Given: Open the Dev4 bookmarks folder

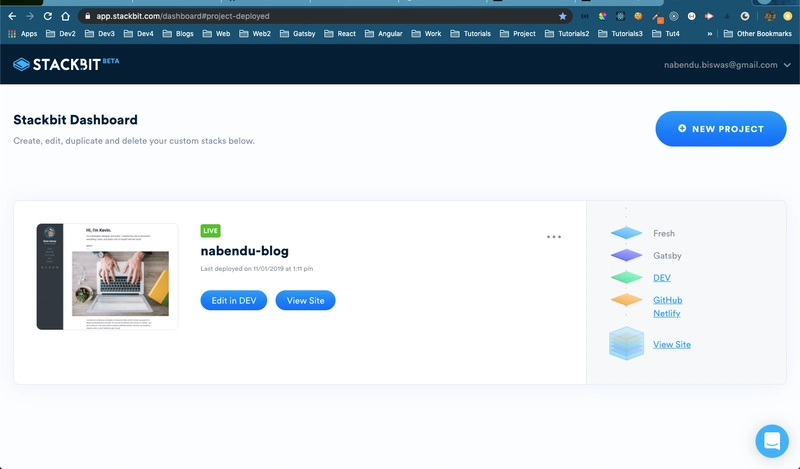Looking at the screenshot, I should click(x=139, y=34).
